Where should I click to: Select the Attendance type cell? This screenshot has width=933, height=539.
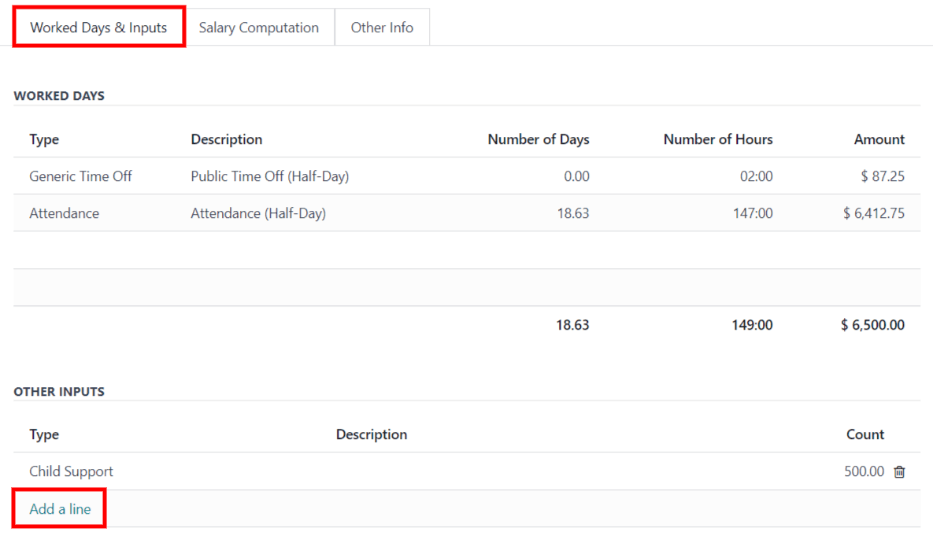64,213
